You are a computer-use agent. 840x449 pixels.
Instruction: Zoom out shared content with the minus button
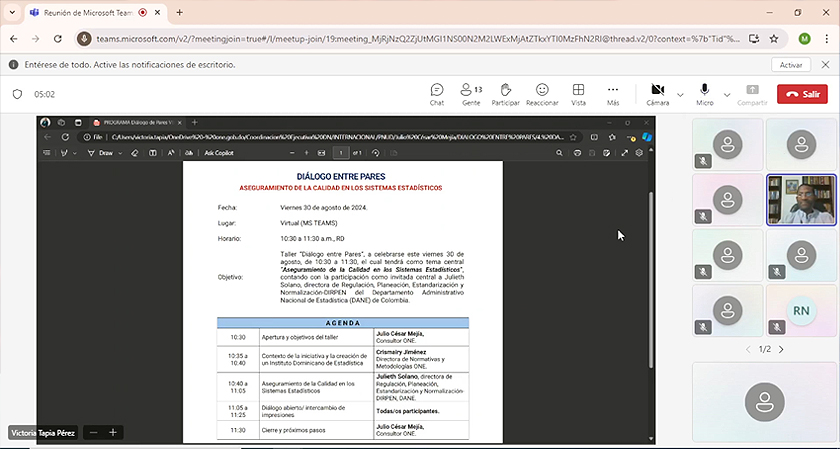(94, 432)
